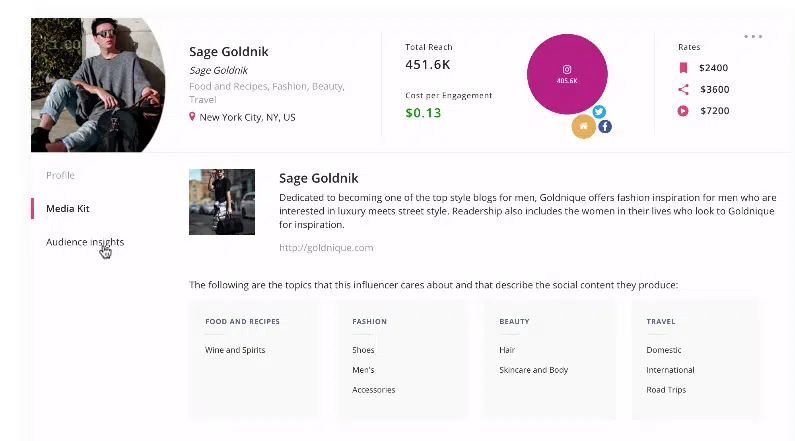795x441 pixels.
Task: Click the Beauty card heading
Action: 514,321
